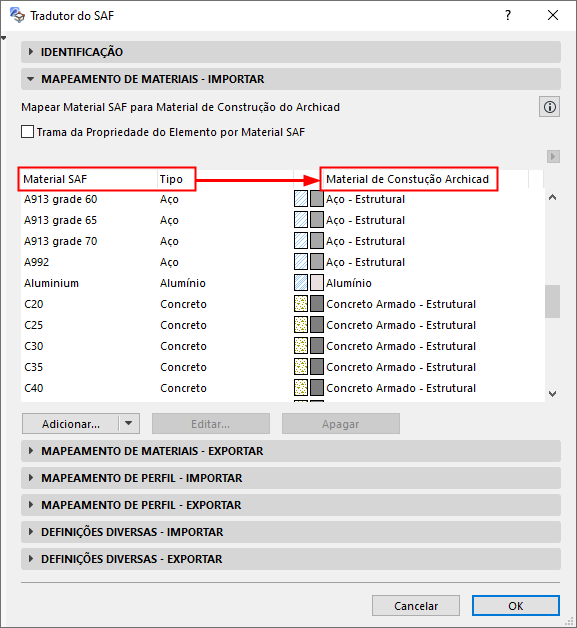Select the A913 grade 65 row
The width and height of the screenshot is (577, 628).
point(282,220)
